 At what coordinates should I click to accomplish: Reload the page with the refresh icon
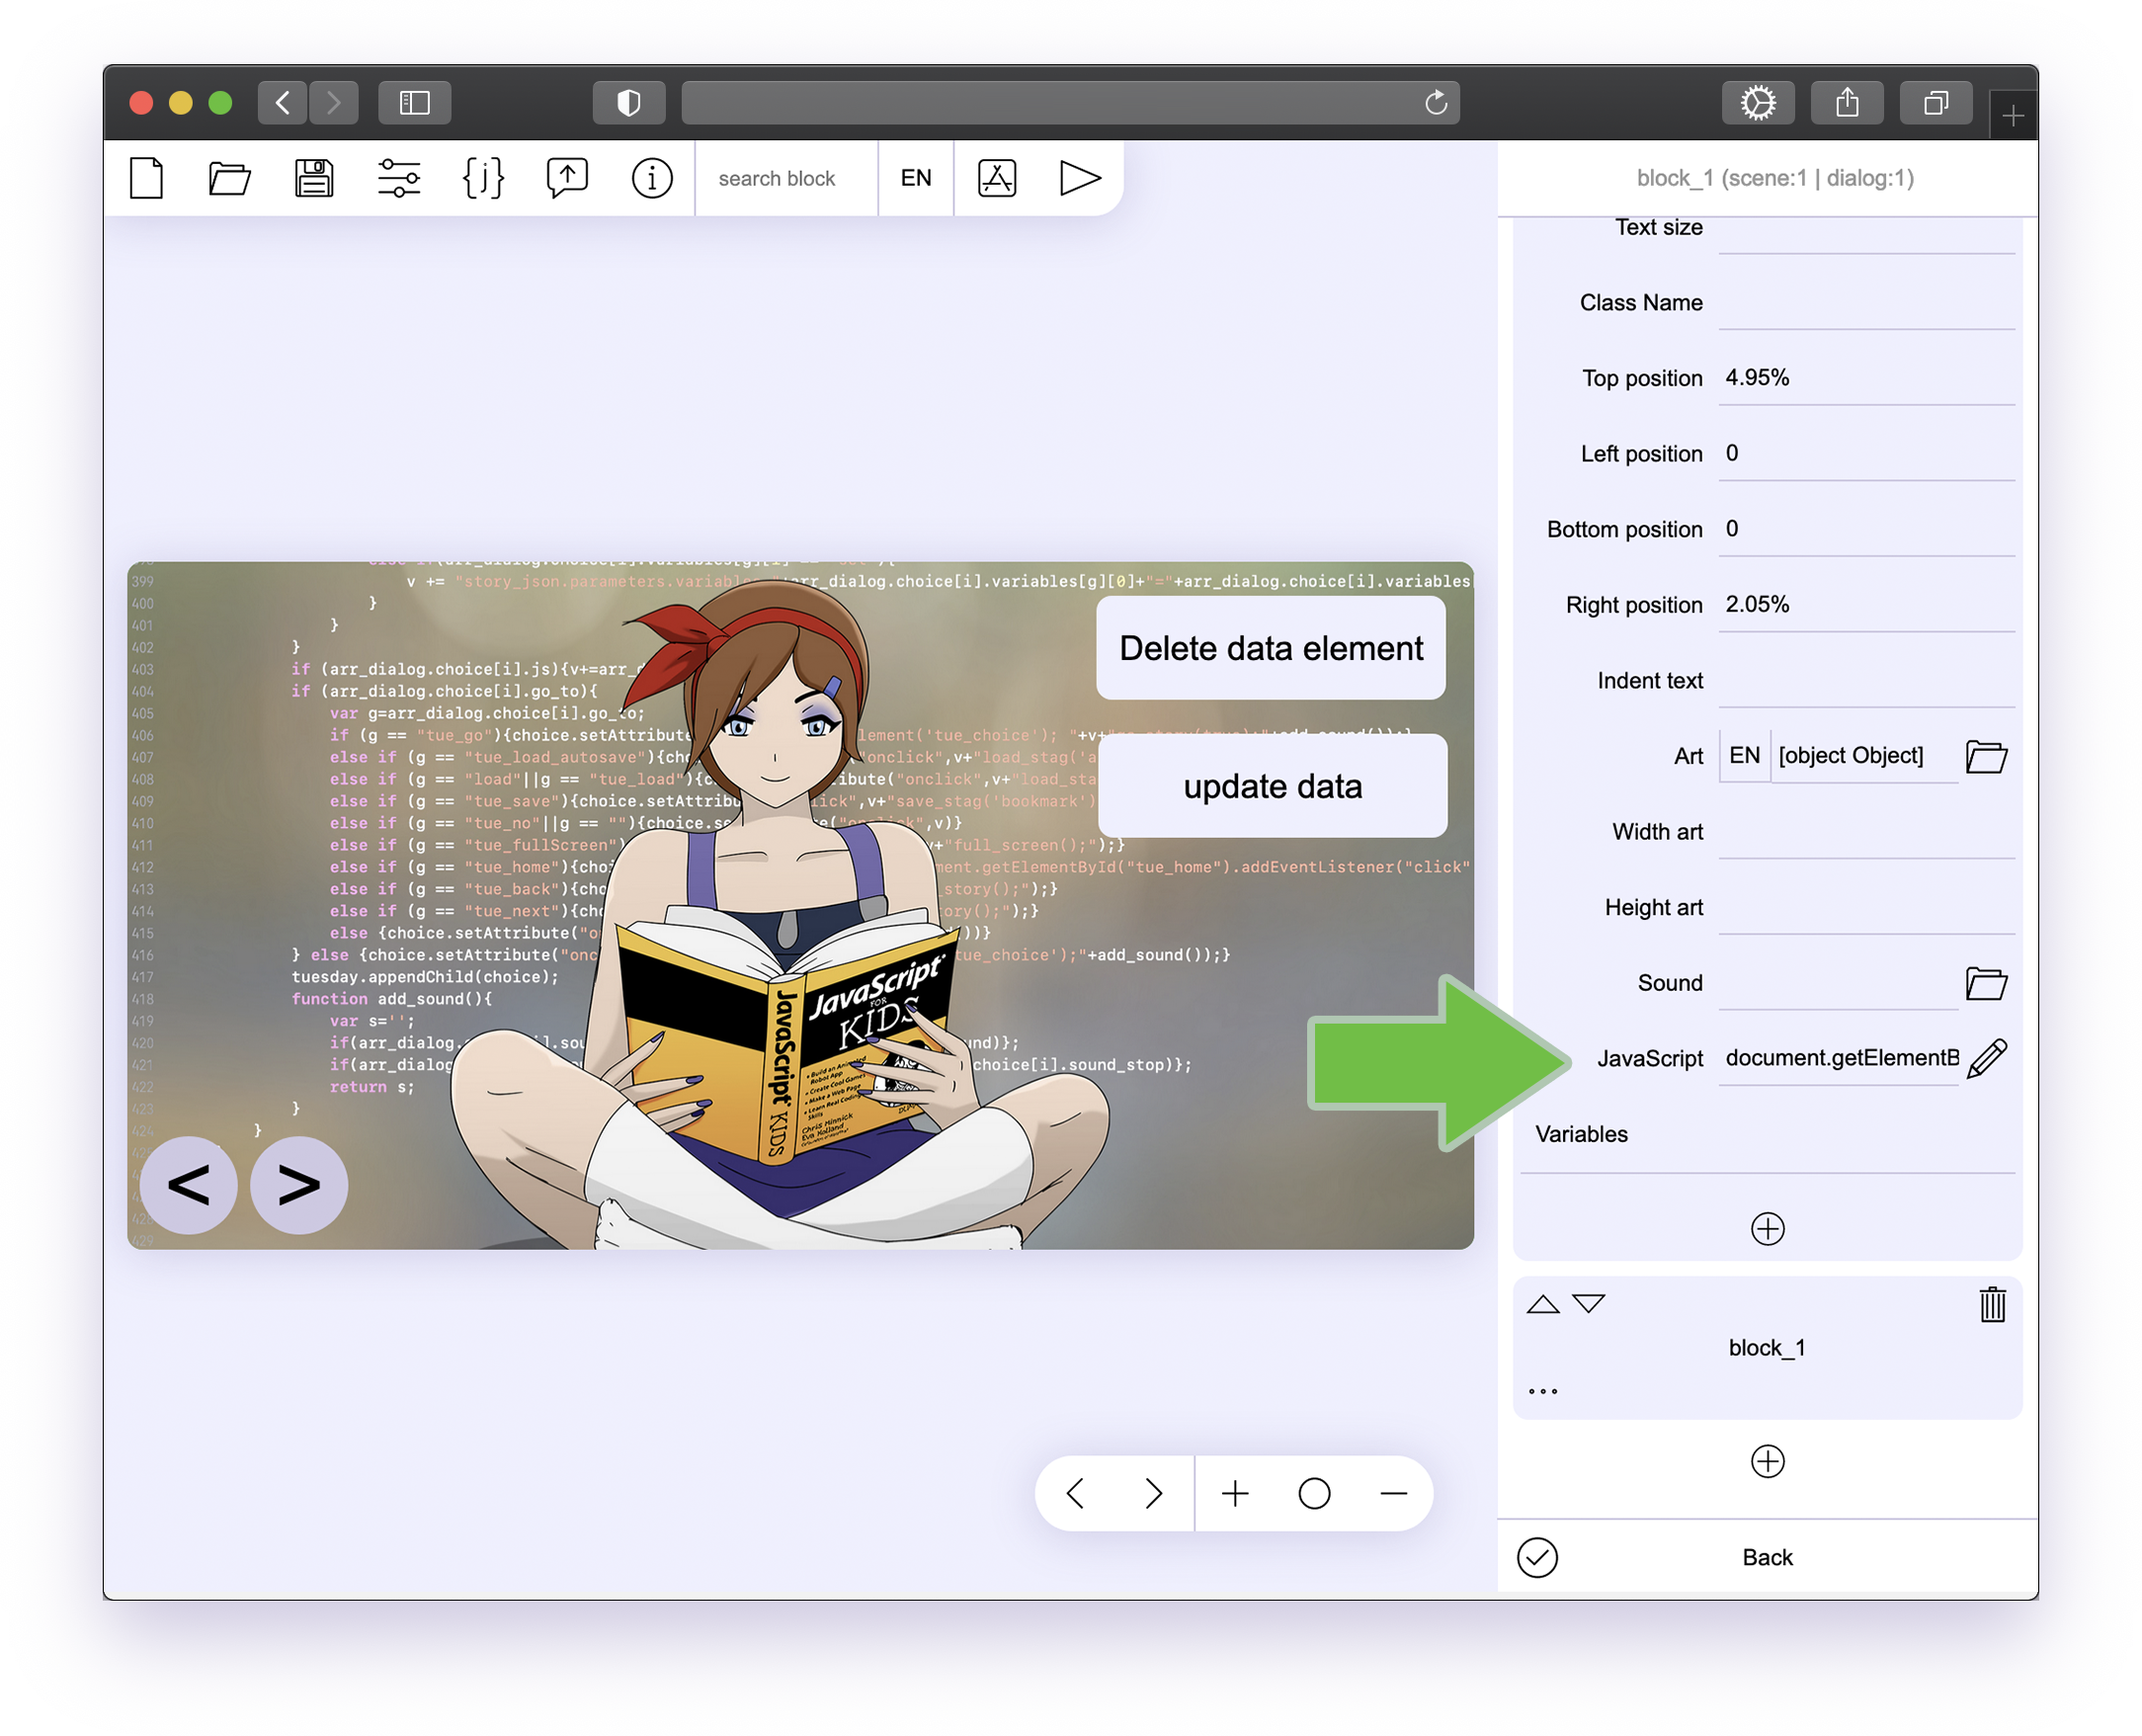(x=1436, y=103)
